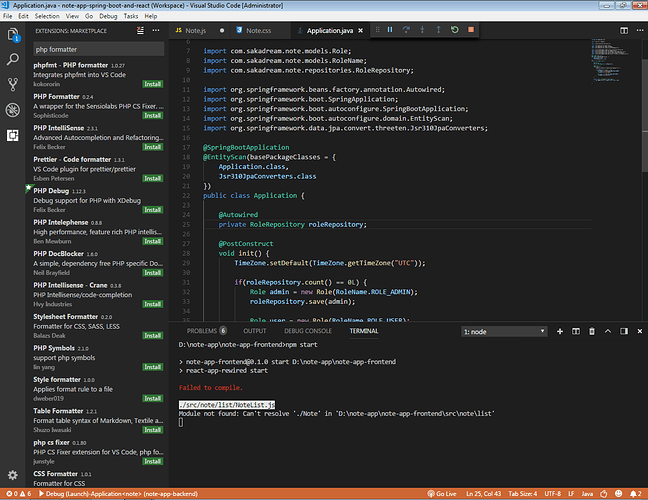The image size is (648, 500).
Task: Open extensions panel More Actions ellipsis
Action: pos(156,31)
